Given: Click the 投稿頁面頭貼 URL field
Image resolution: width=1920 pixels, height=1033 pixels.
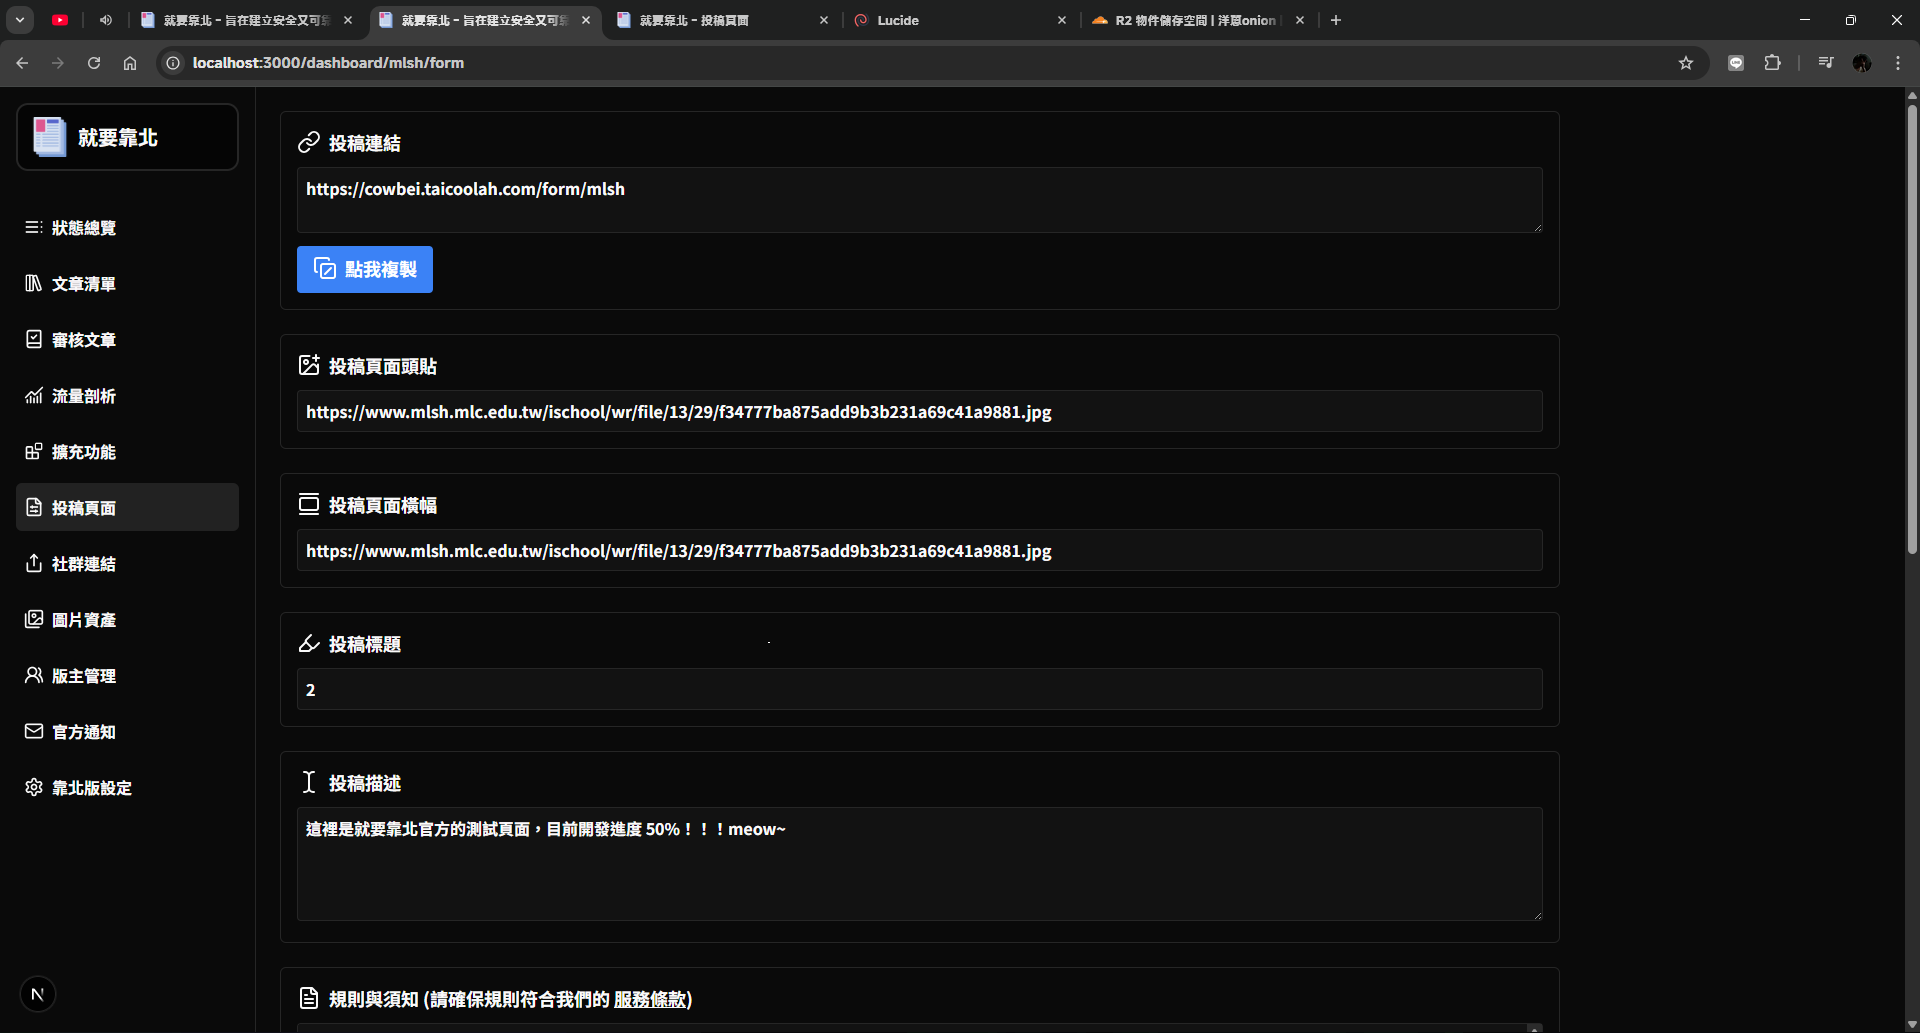Looking at the screenshot, I should [x=919, y=411].
